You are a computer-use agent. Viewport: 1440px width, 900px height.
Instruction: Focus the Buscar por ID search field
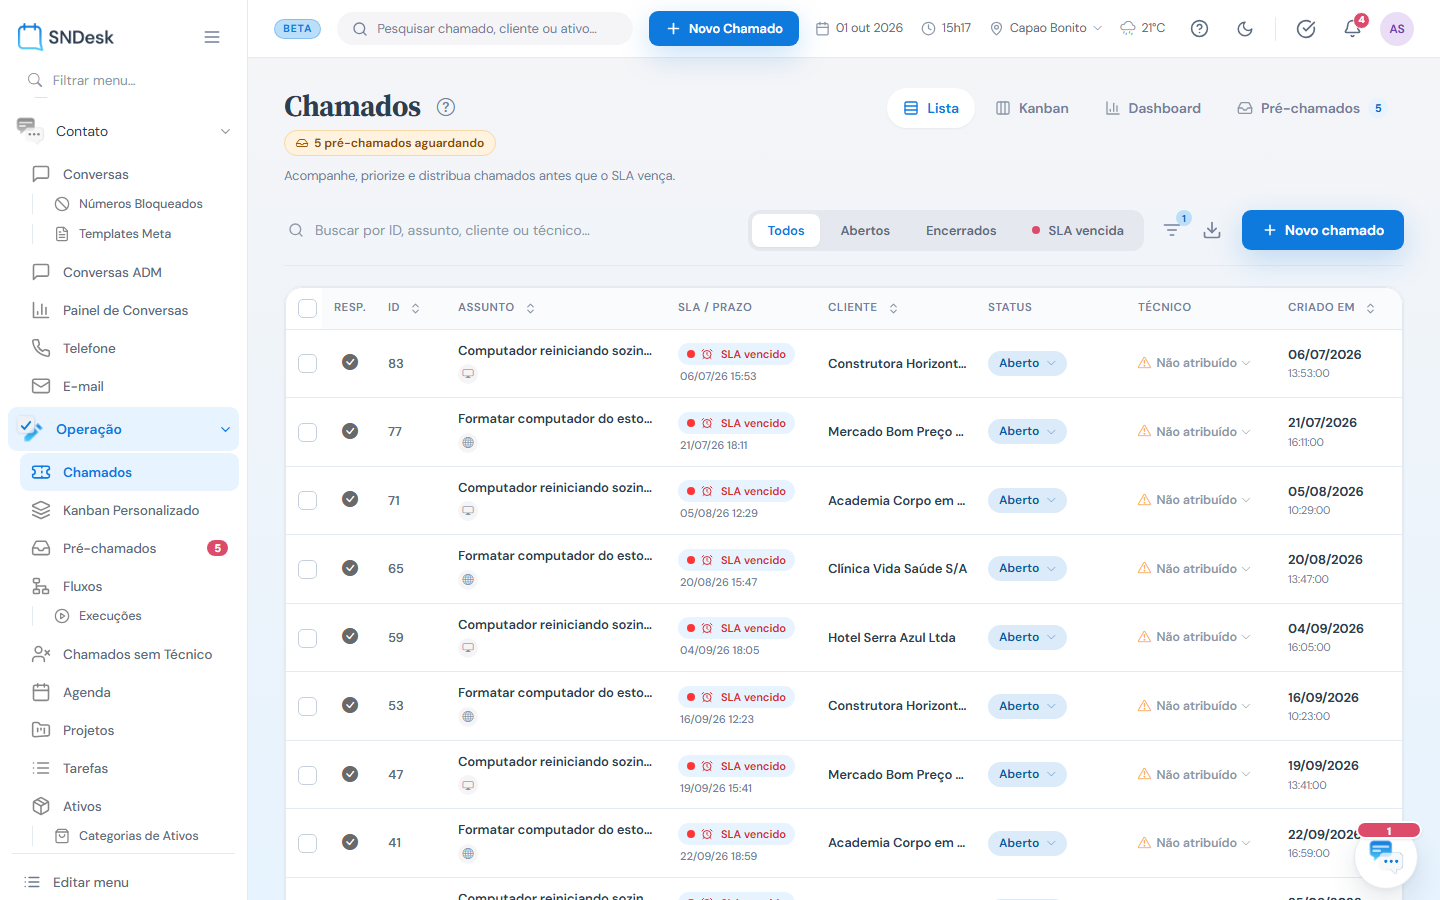click(x=510, y=230)
